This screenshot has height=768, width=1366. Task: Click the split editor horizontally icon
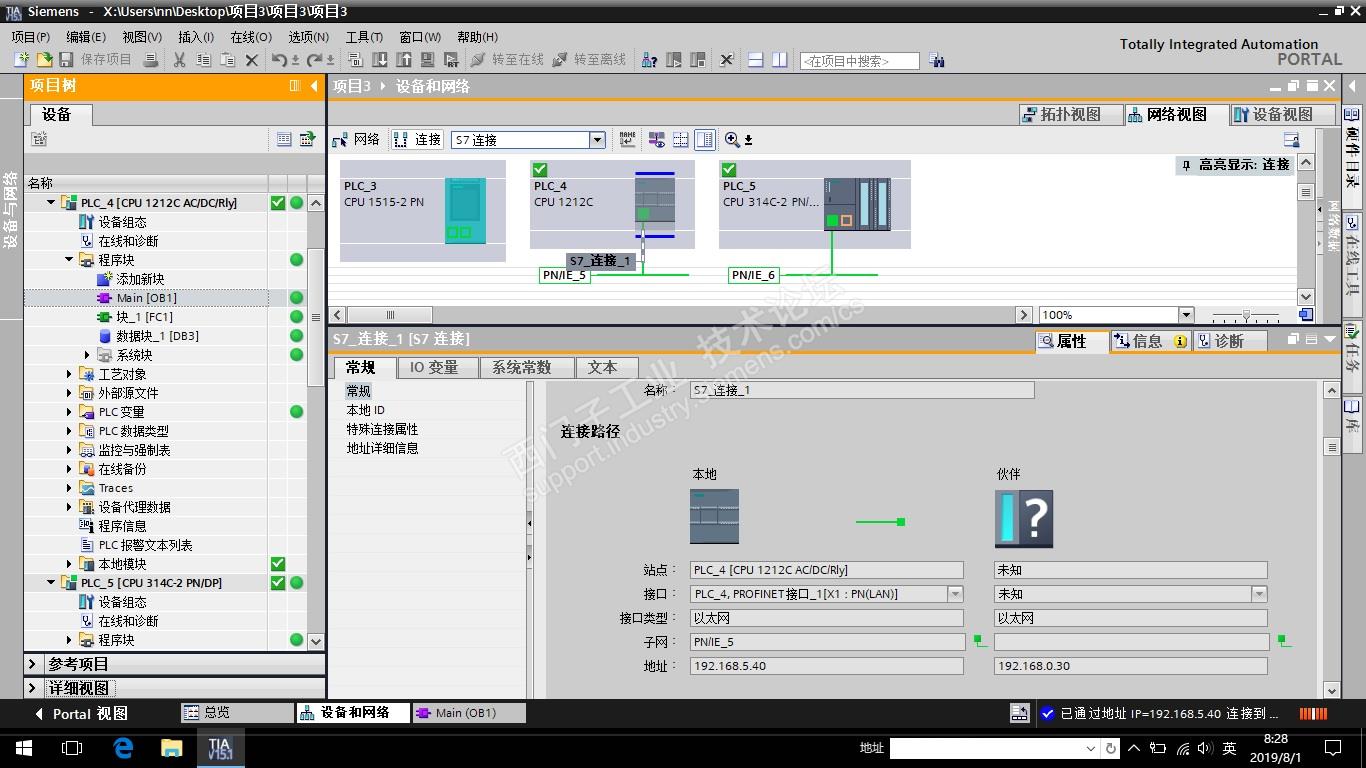click(756, 60)
